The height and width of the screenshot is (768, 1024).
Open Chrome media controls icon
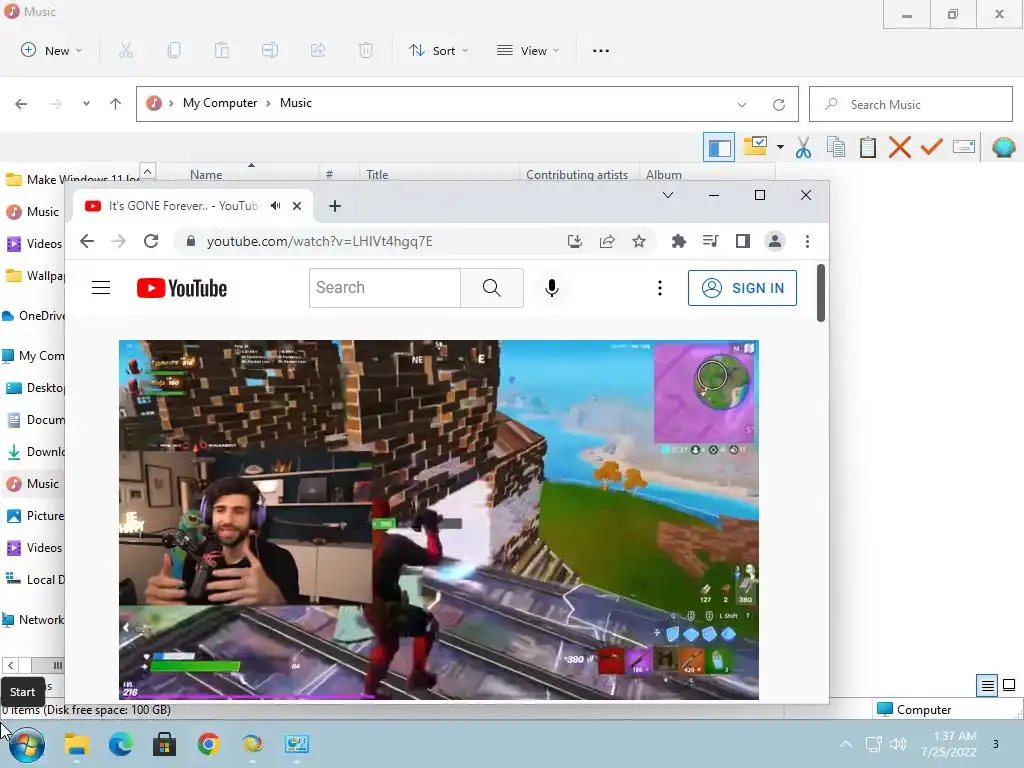[711, 241]
